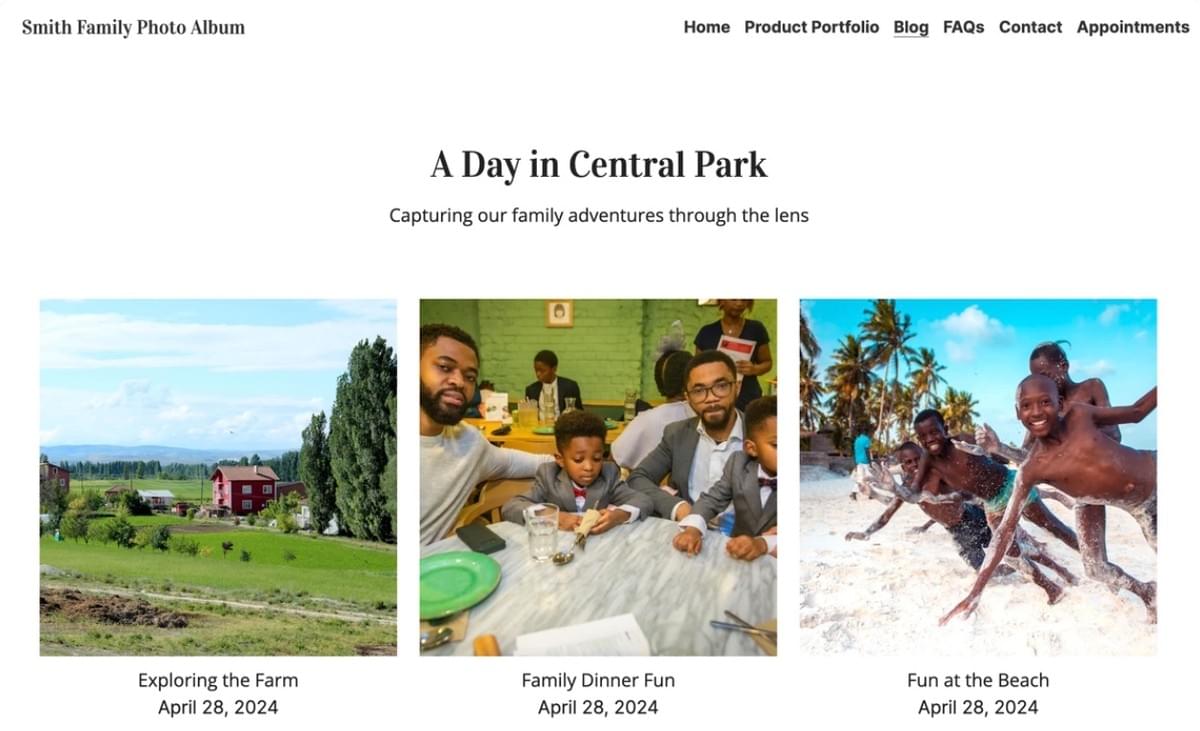Image resolution: width=1200 pixels, height=731 pixels.
Task: Open the Family Dinner Fun post title
Action: point(598,680)
